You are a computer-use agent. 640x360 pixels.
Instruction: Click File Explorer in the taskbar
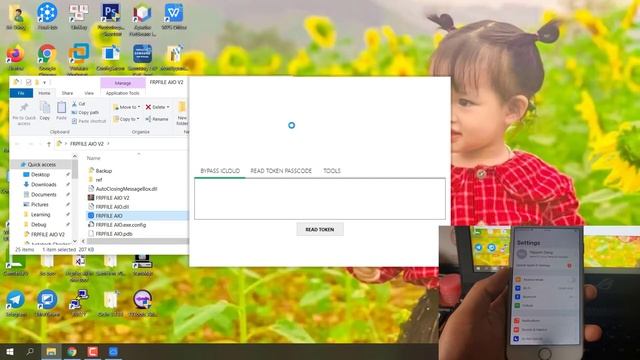[51, 351]
